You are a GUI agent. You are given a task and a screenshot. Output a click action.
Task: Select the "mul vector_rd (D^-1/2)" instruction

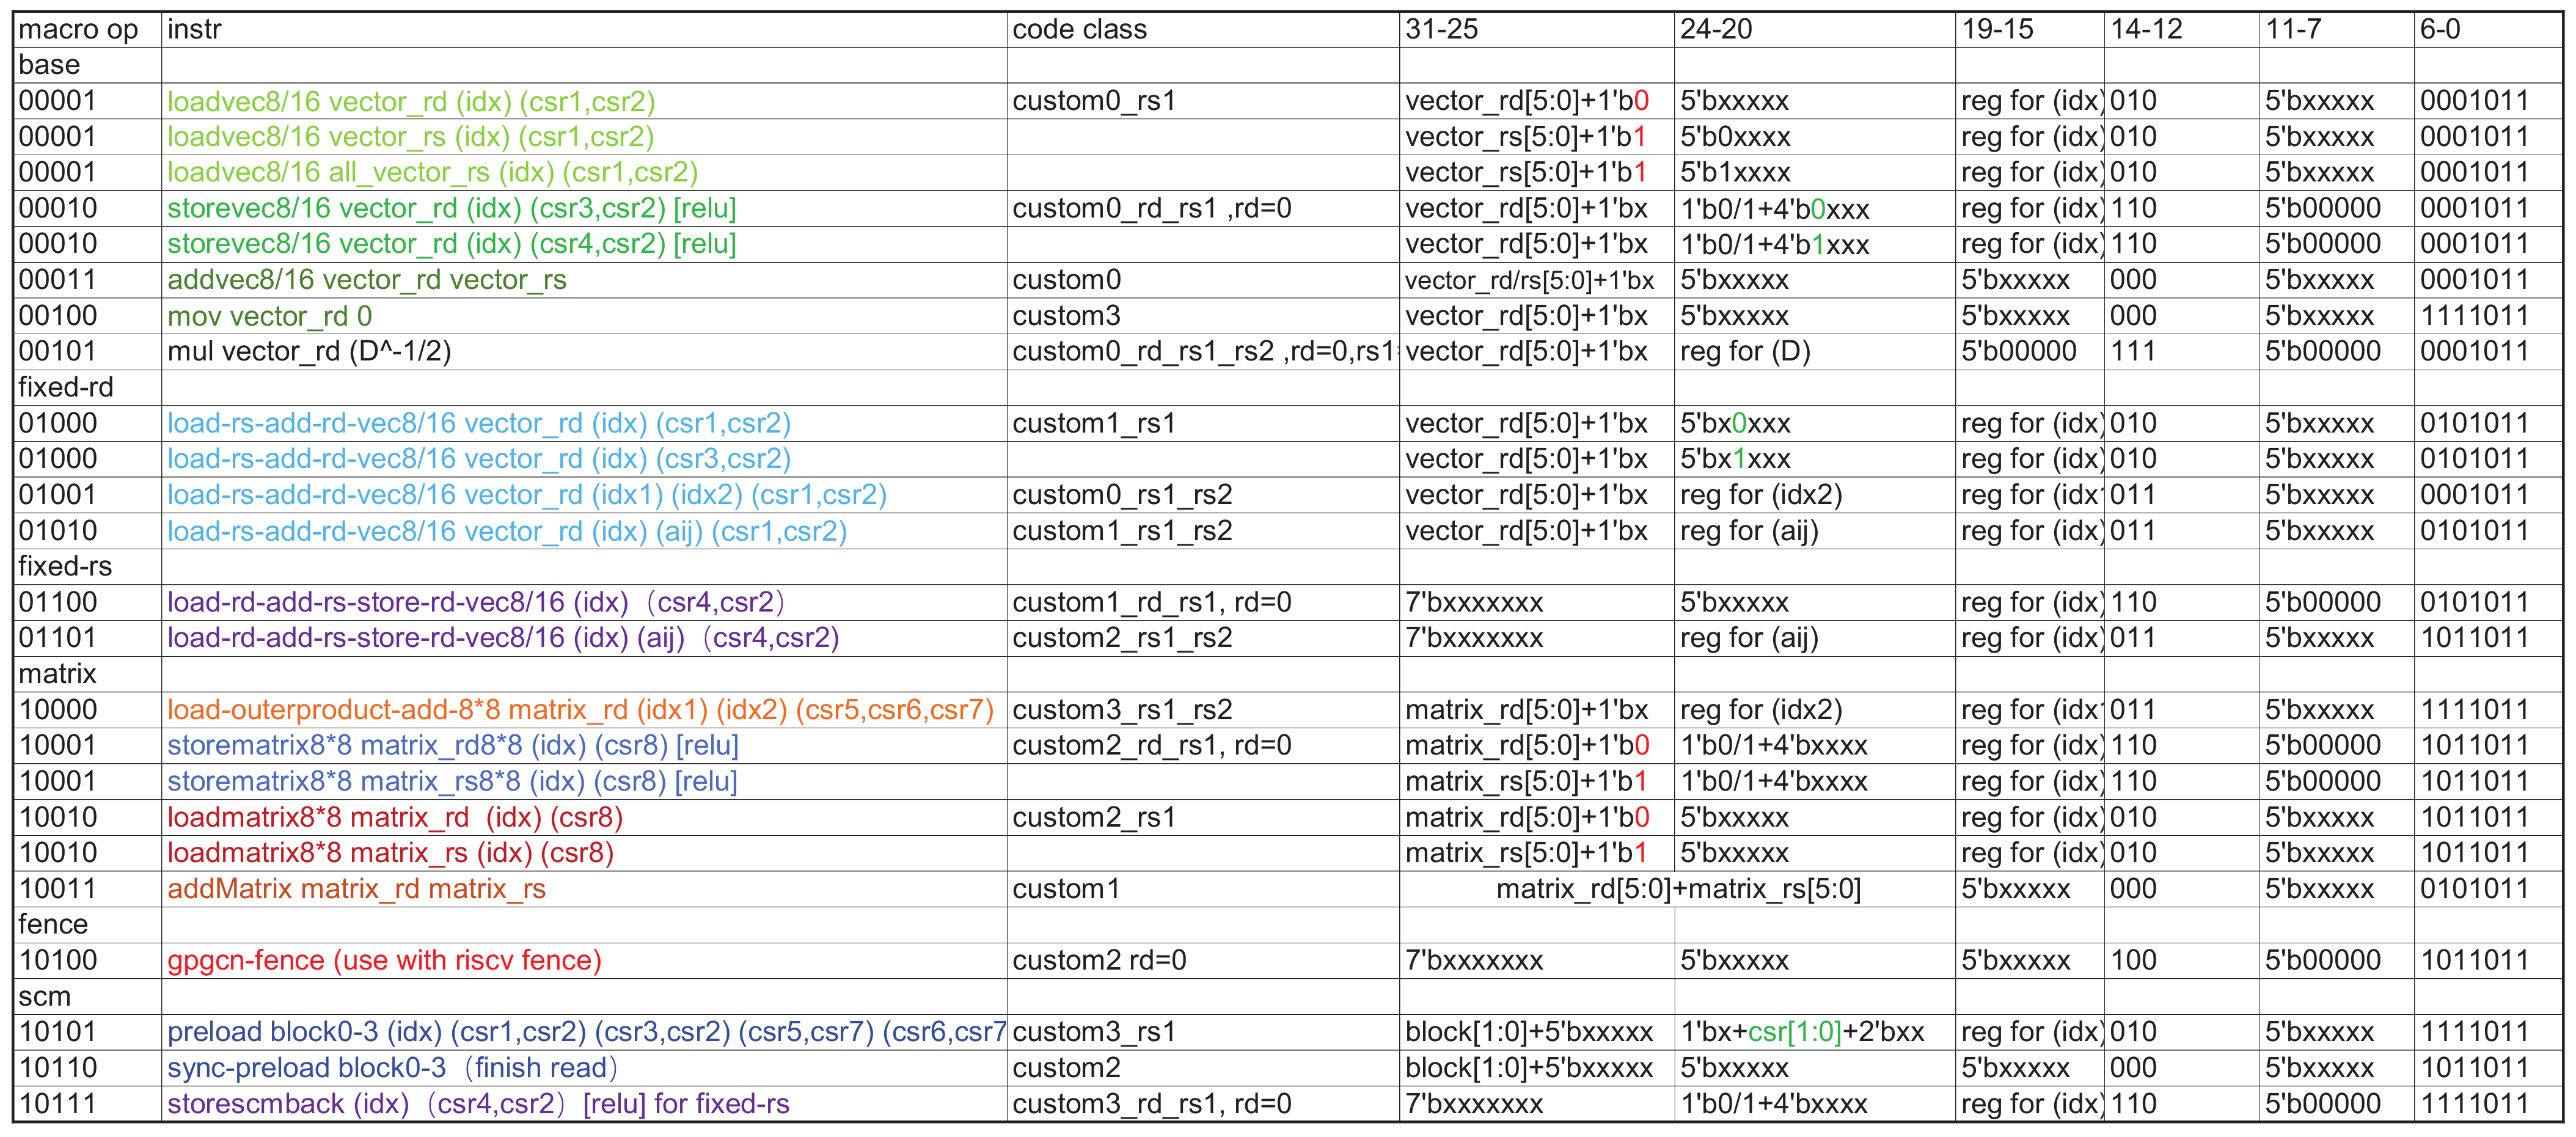(309, 352)
